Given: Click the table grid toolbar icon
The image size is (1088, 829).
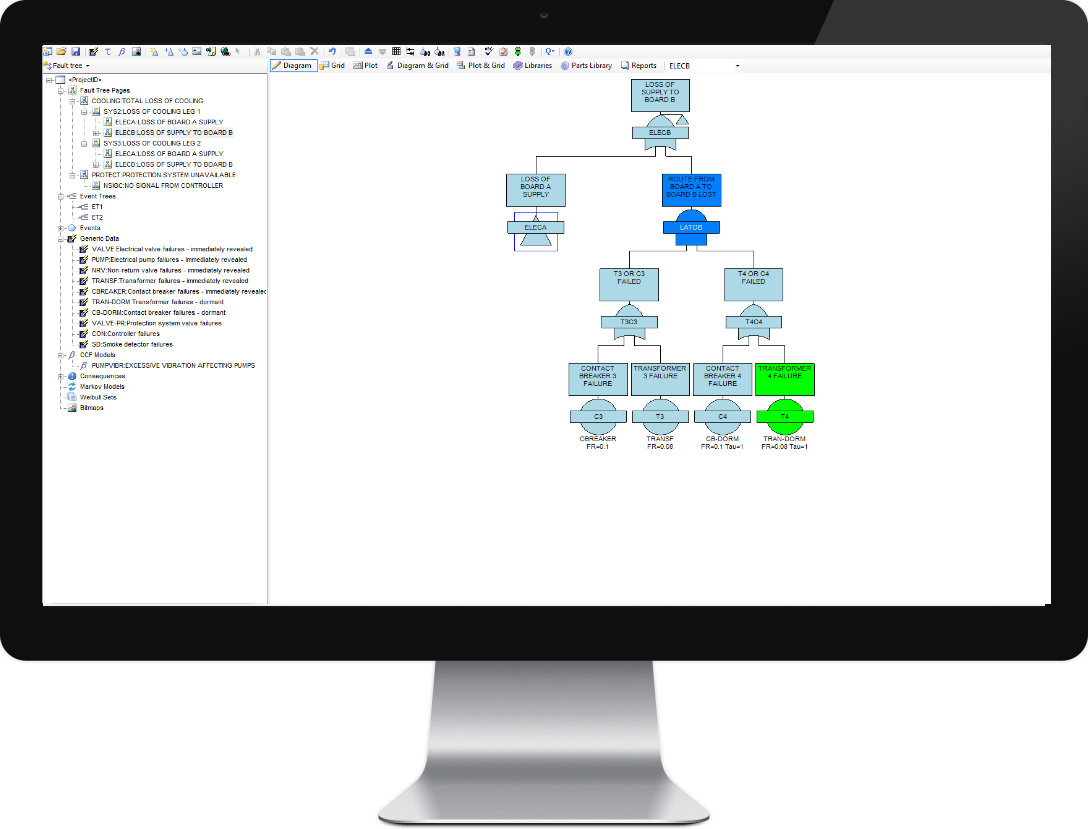Looking at the screenshot, I should (396, 51).
